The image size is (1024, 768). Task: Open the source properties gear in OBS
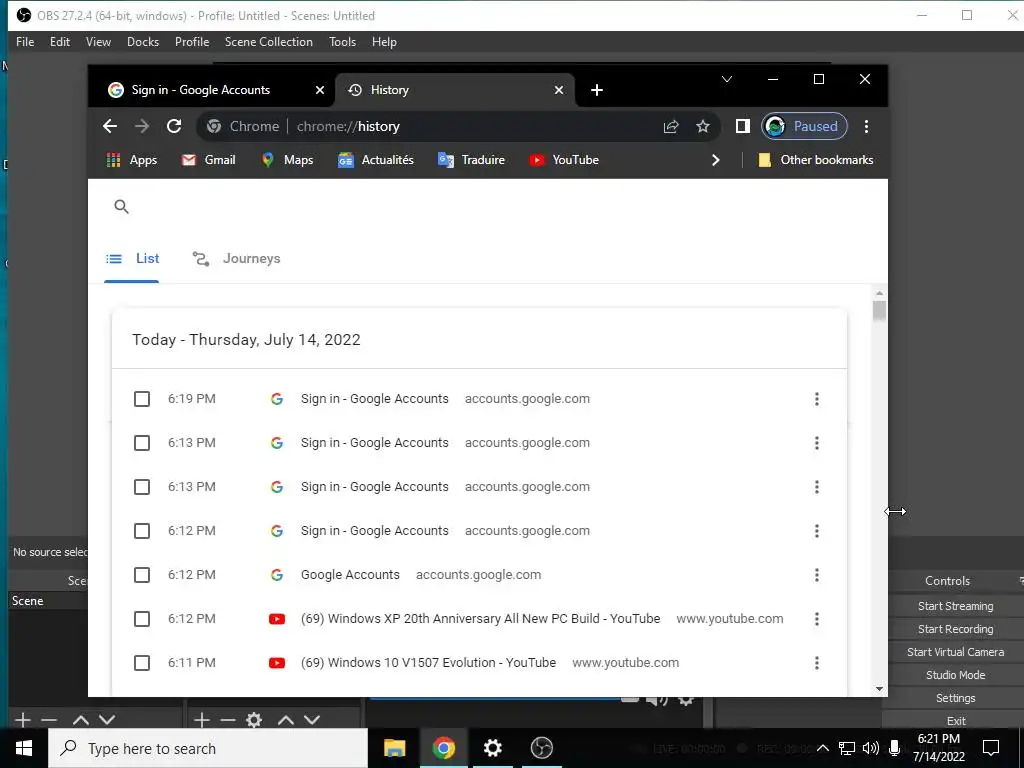coord(254,720)
